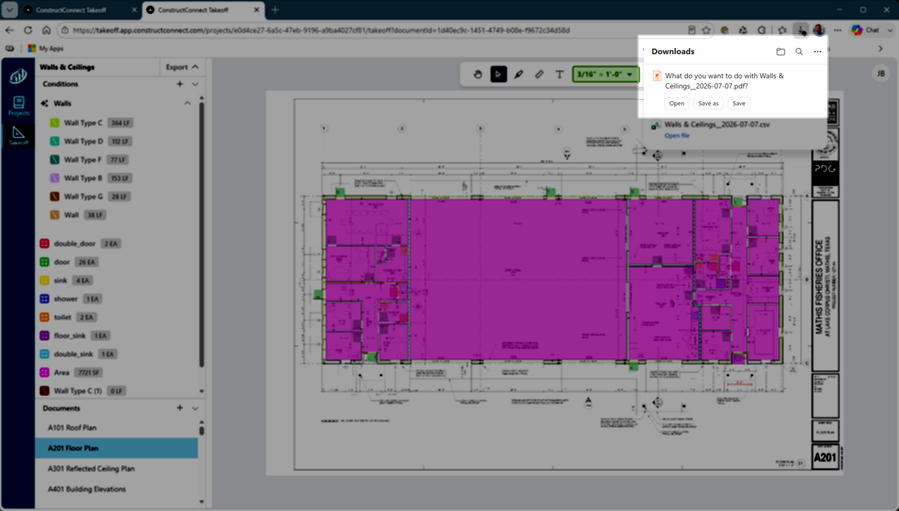Open the Export menu
Image resolution: width=899 pixels, height=511 pixels.
click(x=182, y=67)
